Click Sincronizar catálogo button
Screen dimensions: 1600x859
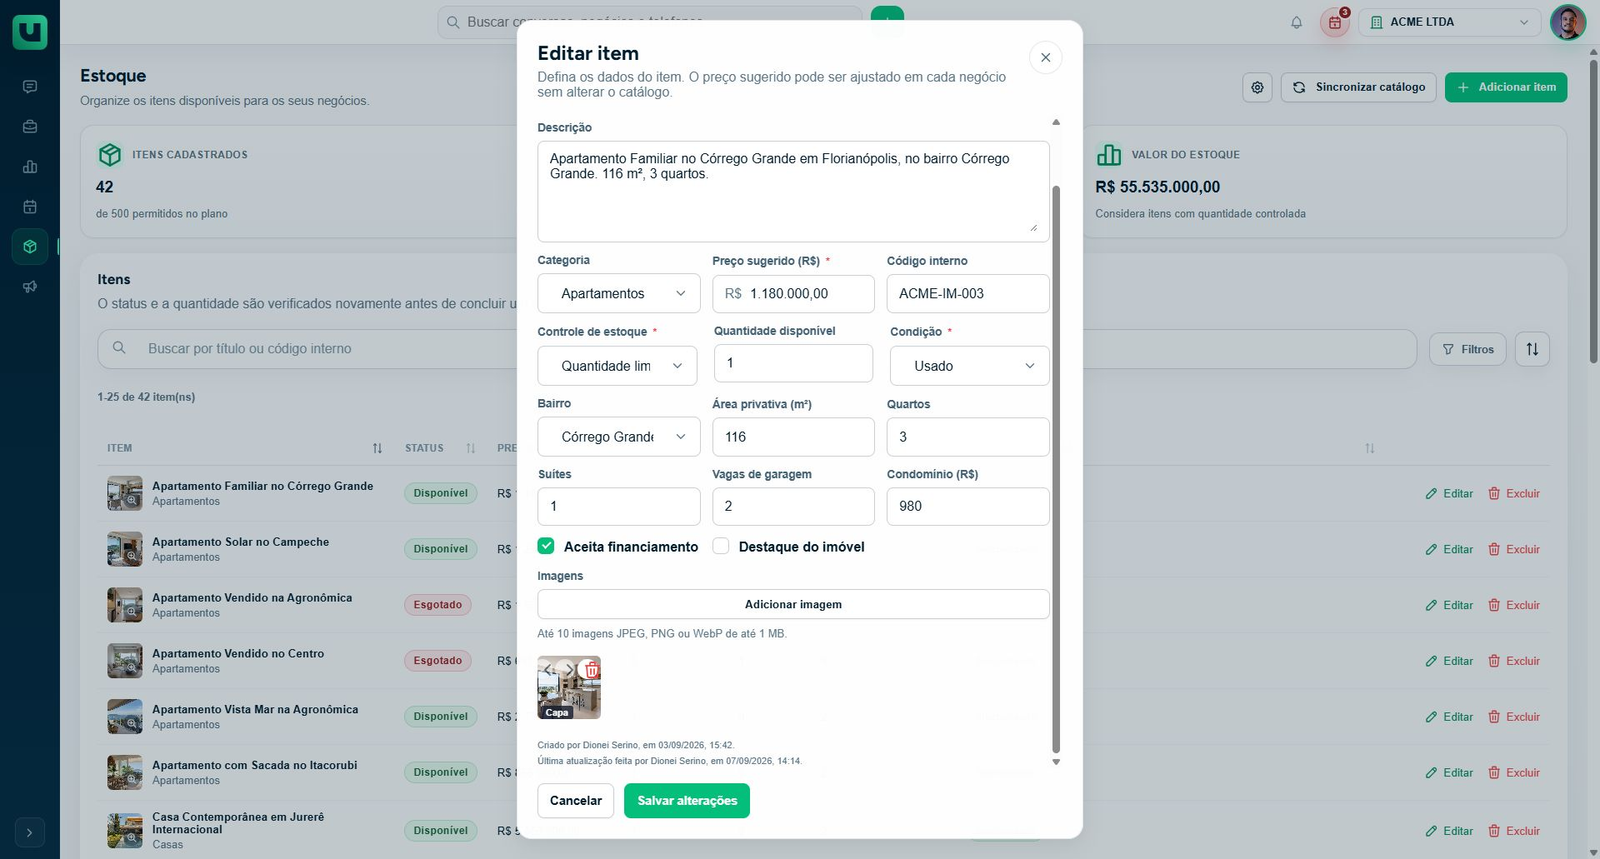tap(1359, 87)
